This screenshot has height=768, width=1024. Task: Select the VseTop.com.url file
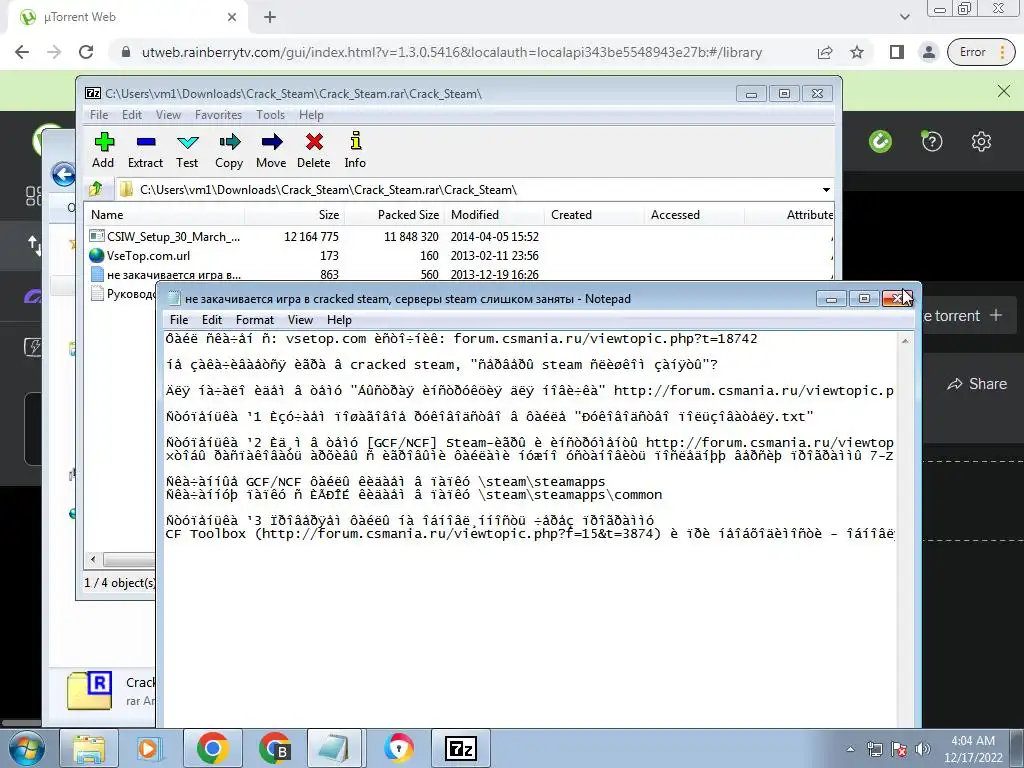tap(459, 255)
